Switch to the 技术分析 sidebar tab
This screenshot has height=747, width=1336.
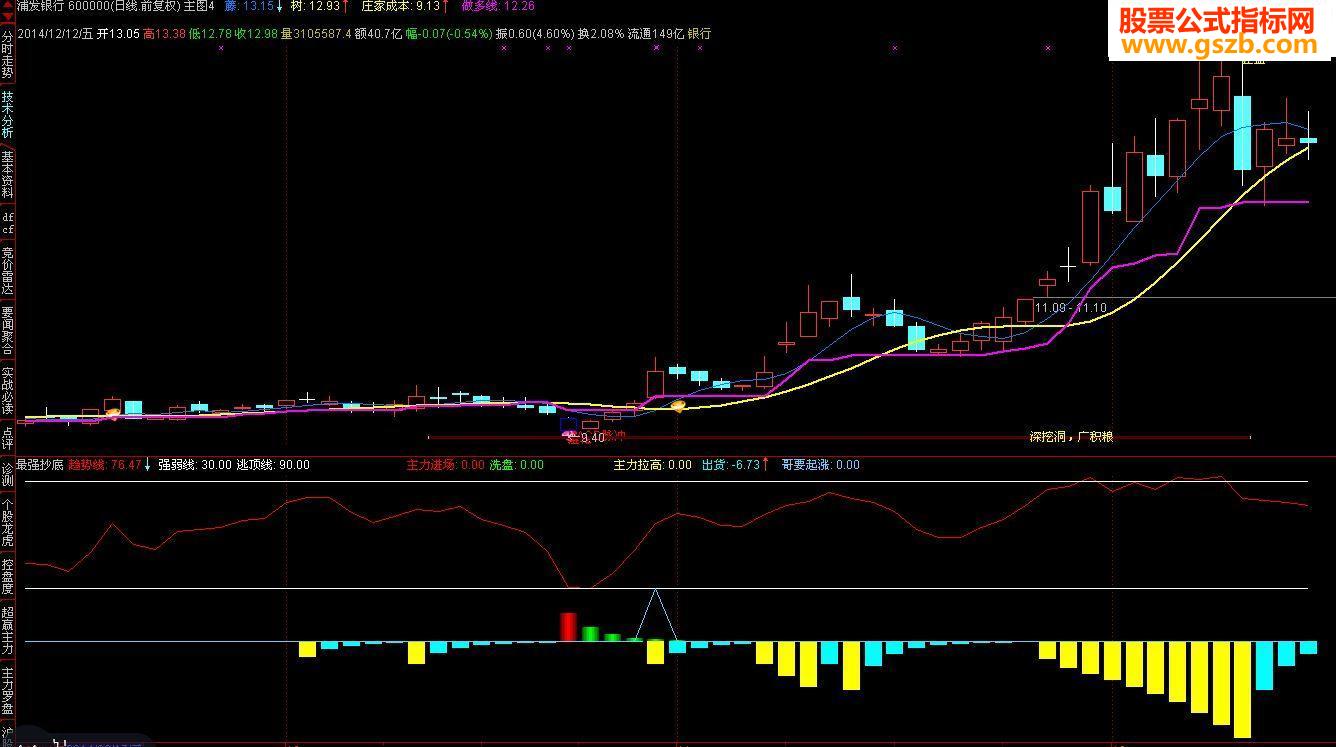7,114
